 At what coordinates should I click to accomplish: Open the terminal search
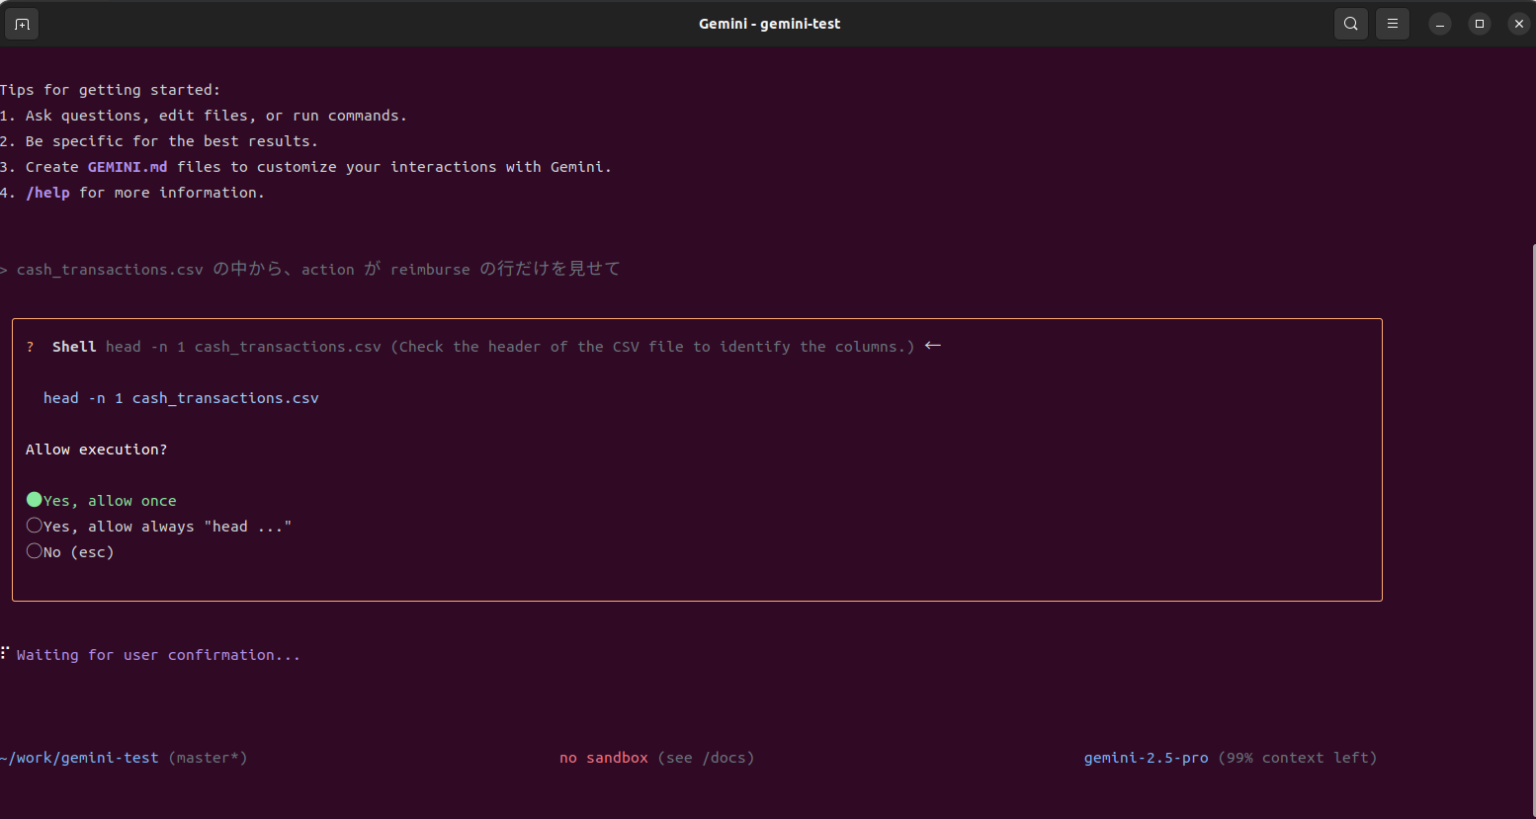point(1350,23)
